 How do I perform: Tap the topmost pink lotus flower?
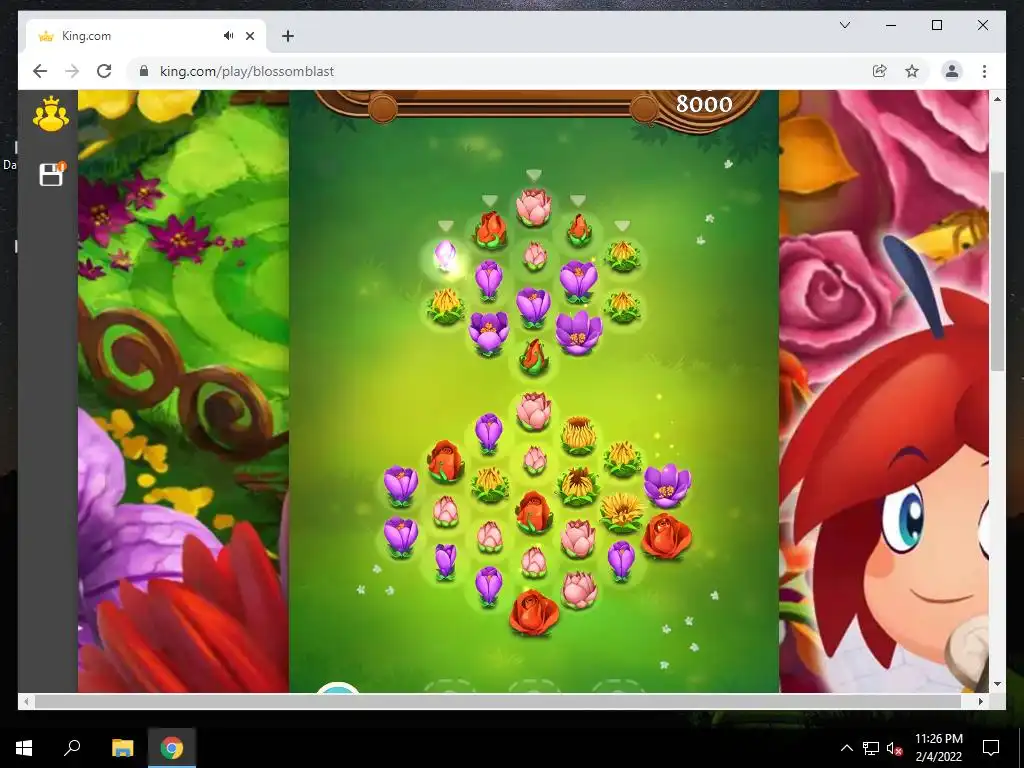[534, 207]
